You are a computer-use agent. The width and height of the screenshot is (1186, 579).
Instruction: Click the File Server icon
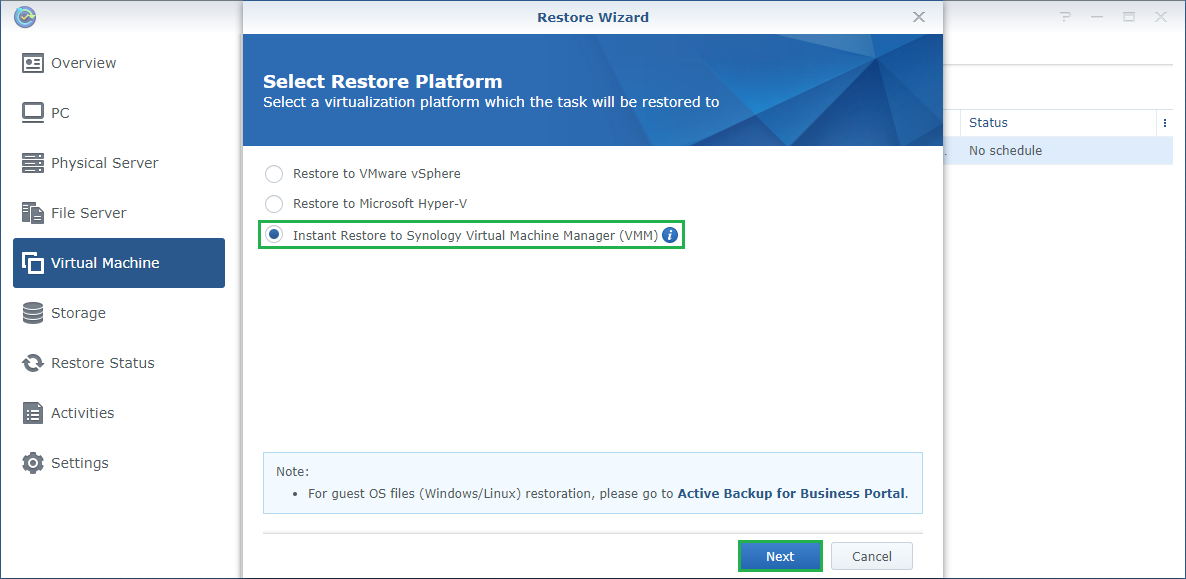33,213
